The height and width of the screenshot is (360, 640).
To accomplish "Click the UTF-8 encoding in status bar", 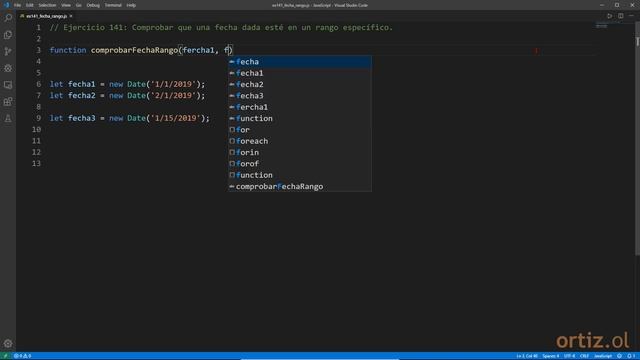I will 569,356.
